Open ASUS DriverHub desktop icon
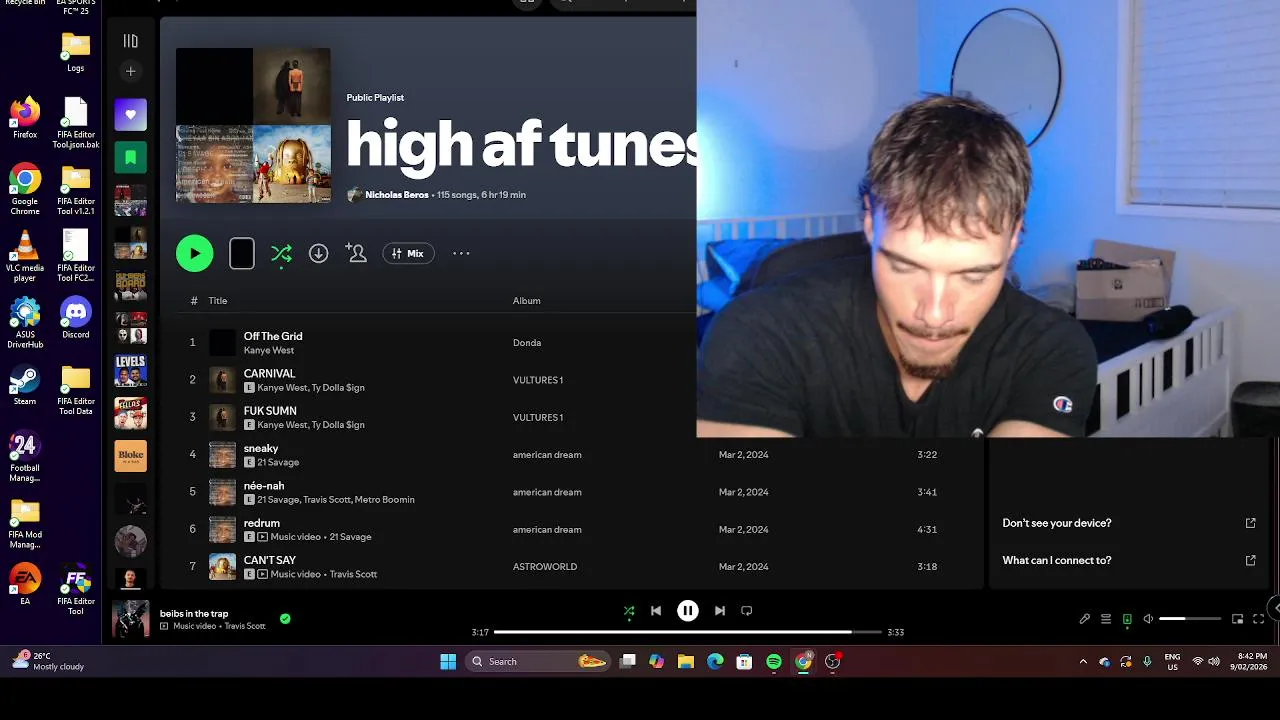This screenshot has height=720, width=1280. point(25,324)
